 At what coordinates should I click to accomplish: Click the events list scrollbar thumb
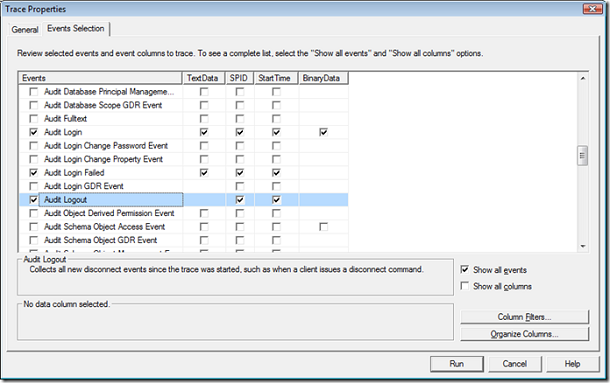(x=582, y=156)
